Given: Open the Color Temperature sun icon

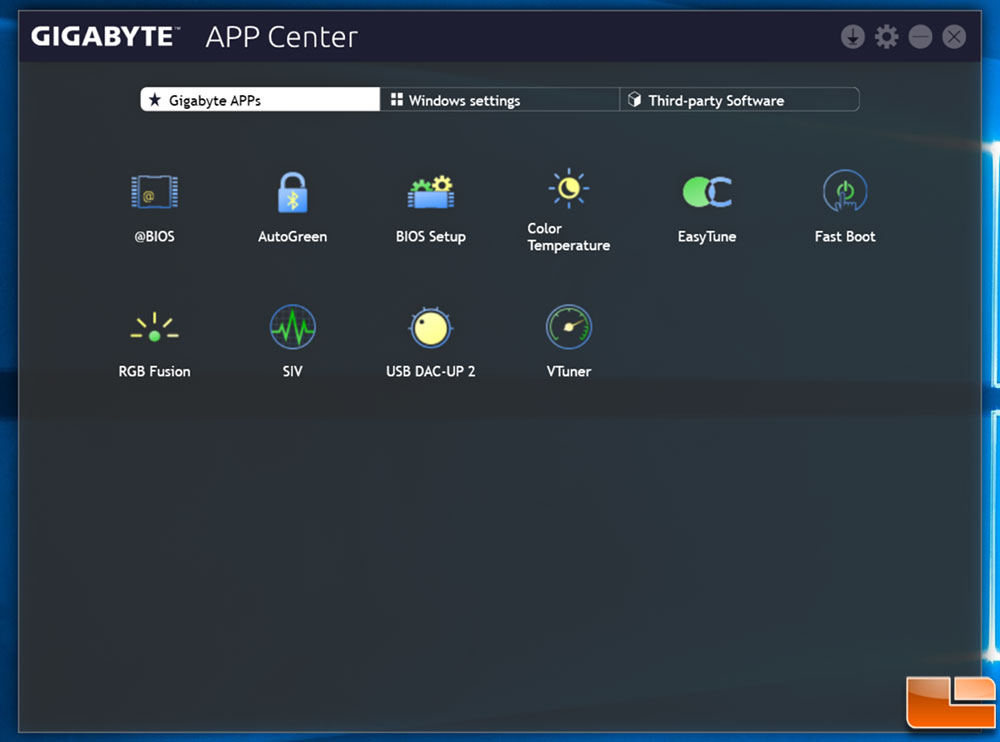Looking at the screenshot, I should coord(569,188).
